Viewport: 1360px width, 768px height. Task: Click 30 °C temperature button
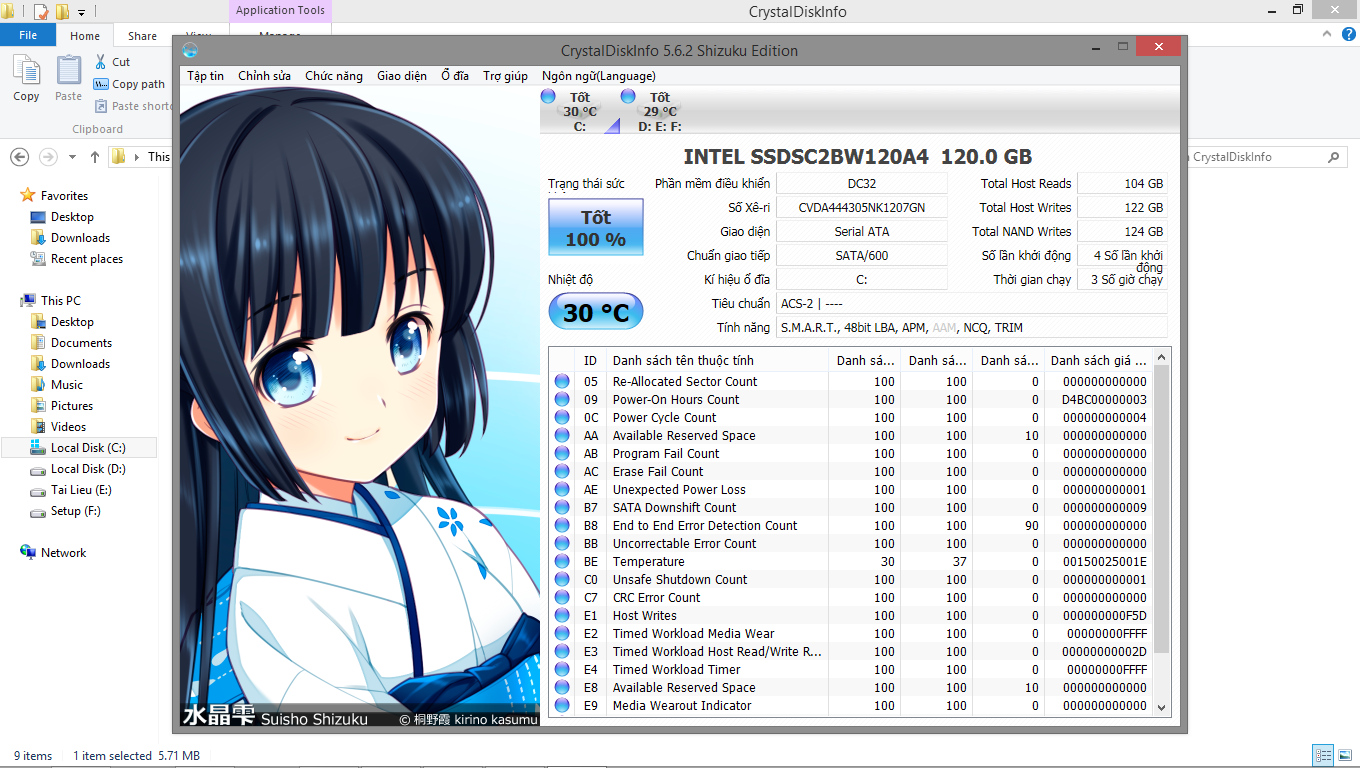coord(596,312)
